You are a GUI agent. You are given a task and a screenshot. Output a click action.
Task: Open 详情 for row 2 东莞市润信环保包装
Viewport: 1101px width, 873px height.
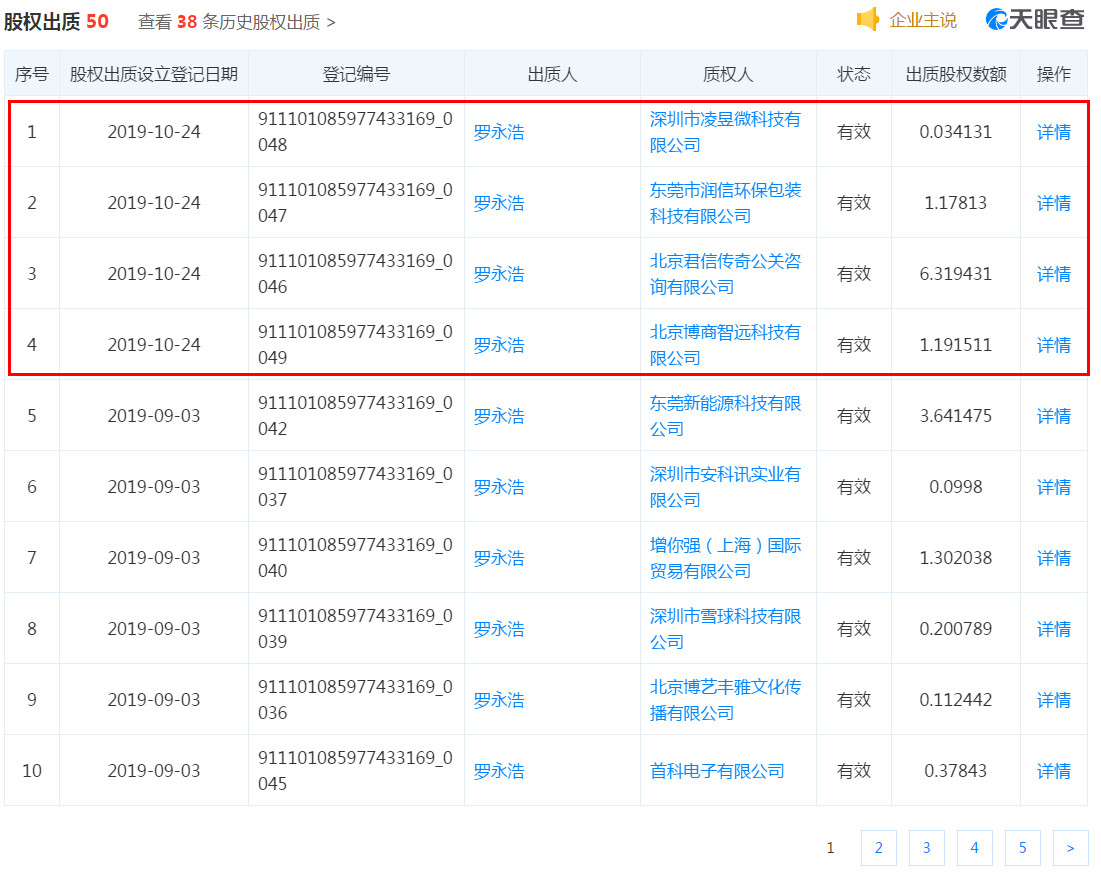click(1053, 203)
